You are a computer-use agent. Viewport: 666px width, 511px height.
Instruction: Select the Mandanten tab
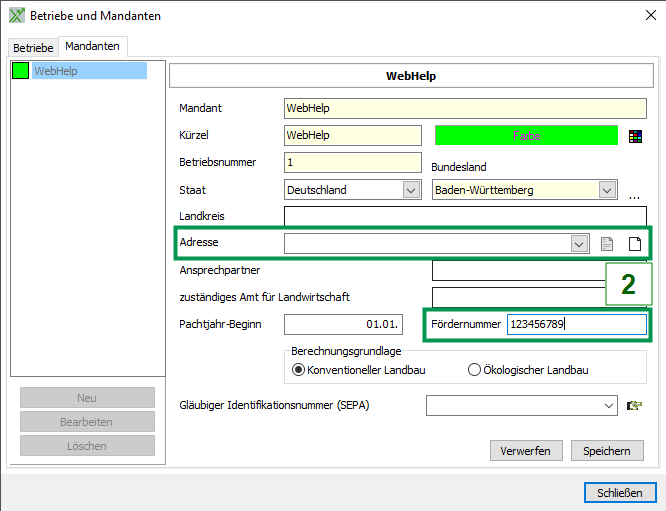pos(92,46)
